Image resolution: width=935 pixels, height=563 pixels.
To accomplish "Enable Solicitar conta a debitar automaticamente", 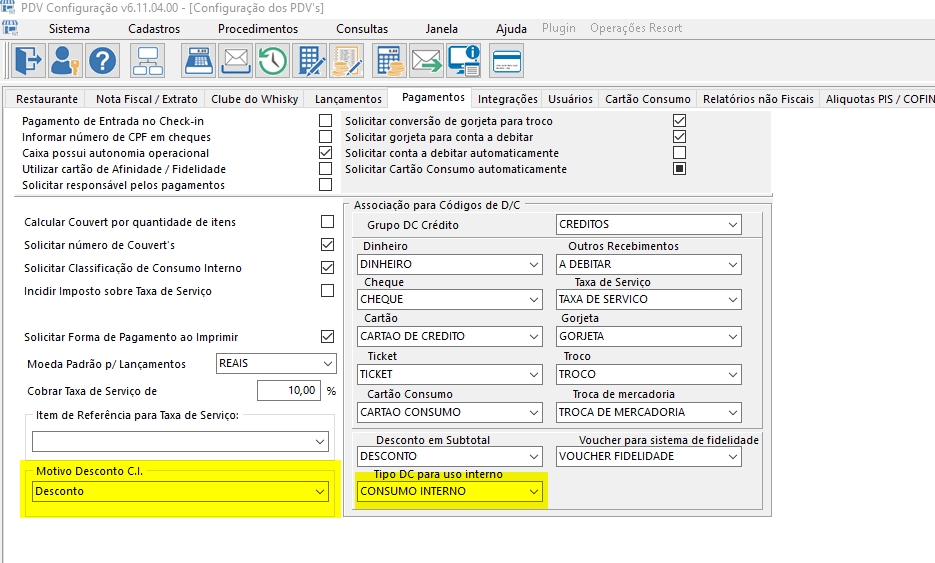I will [x=679, y=153].
